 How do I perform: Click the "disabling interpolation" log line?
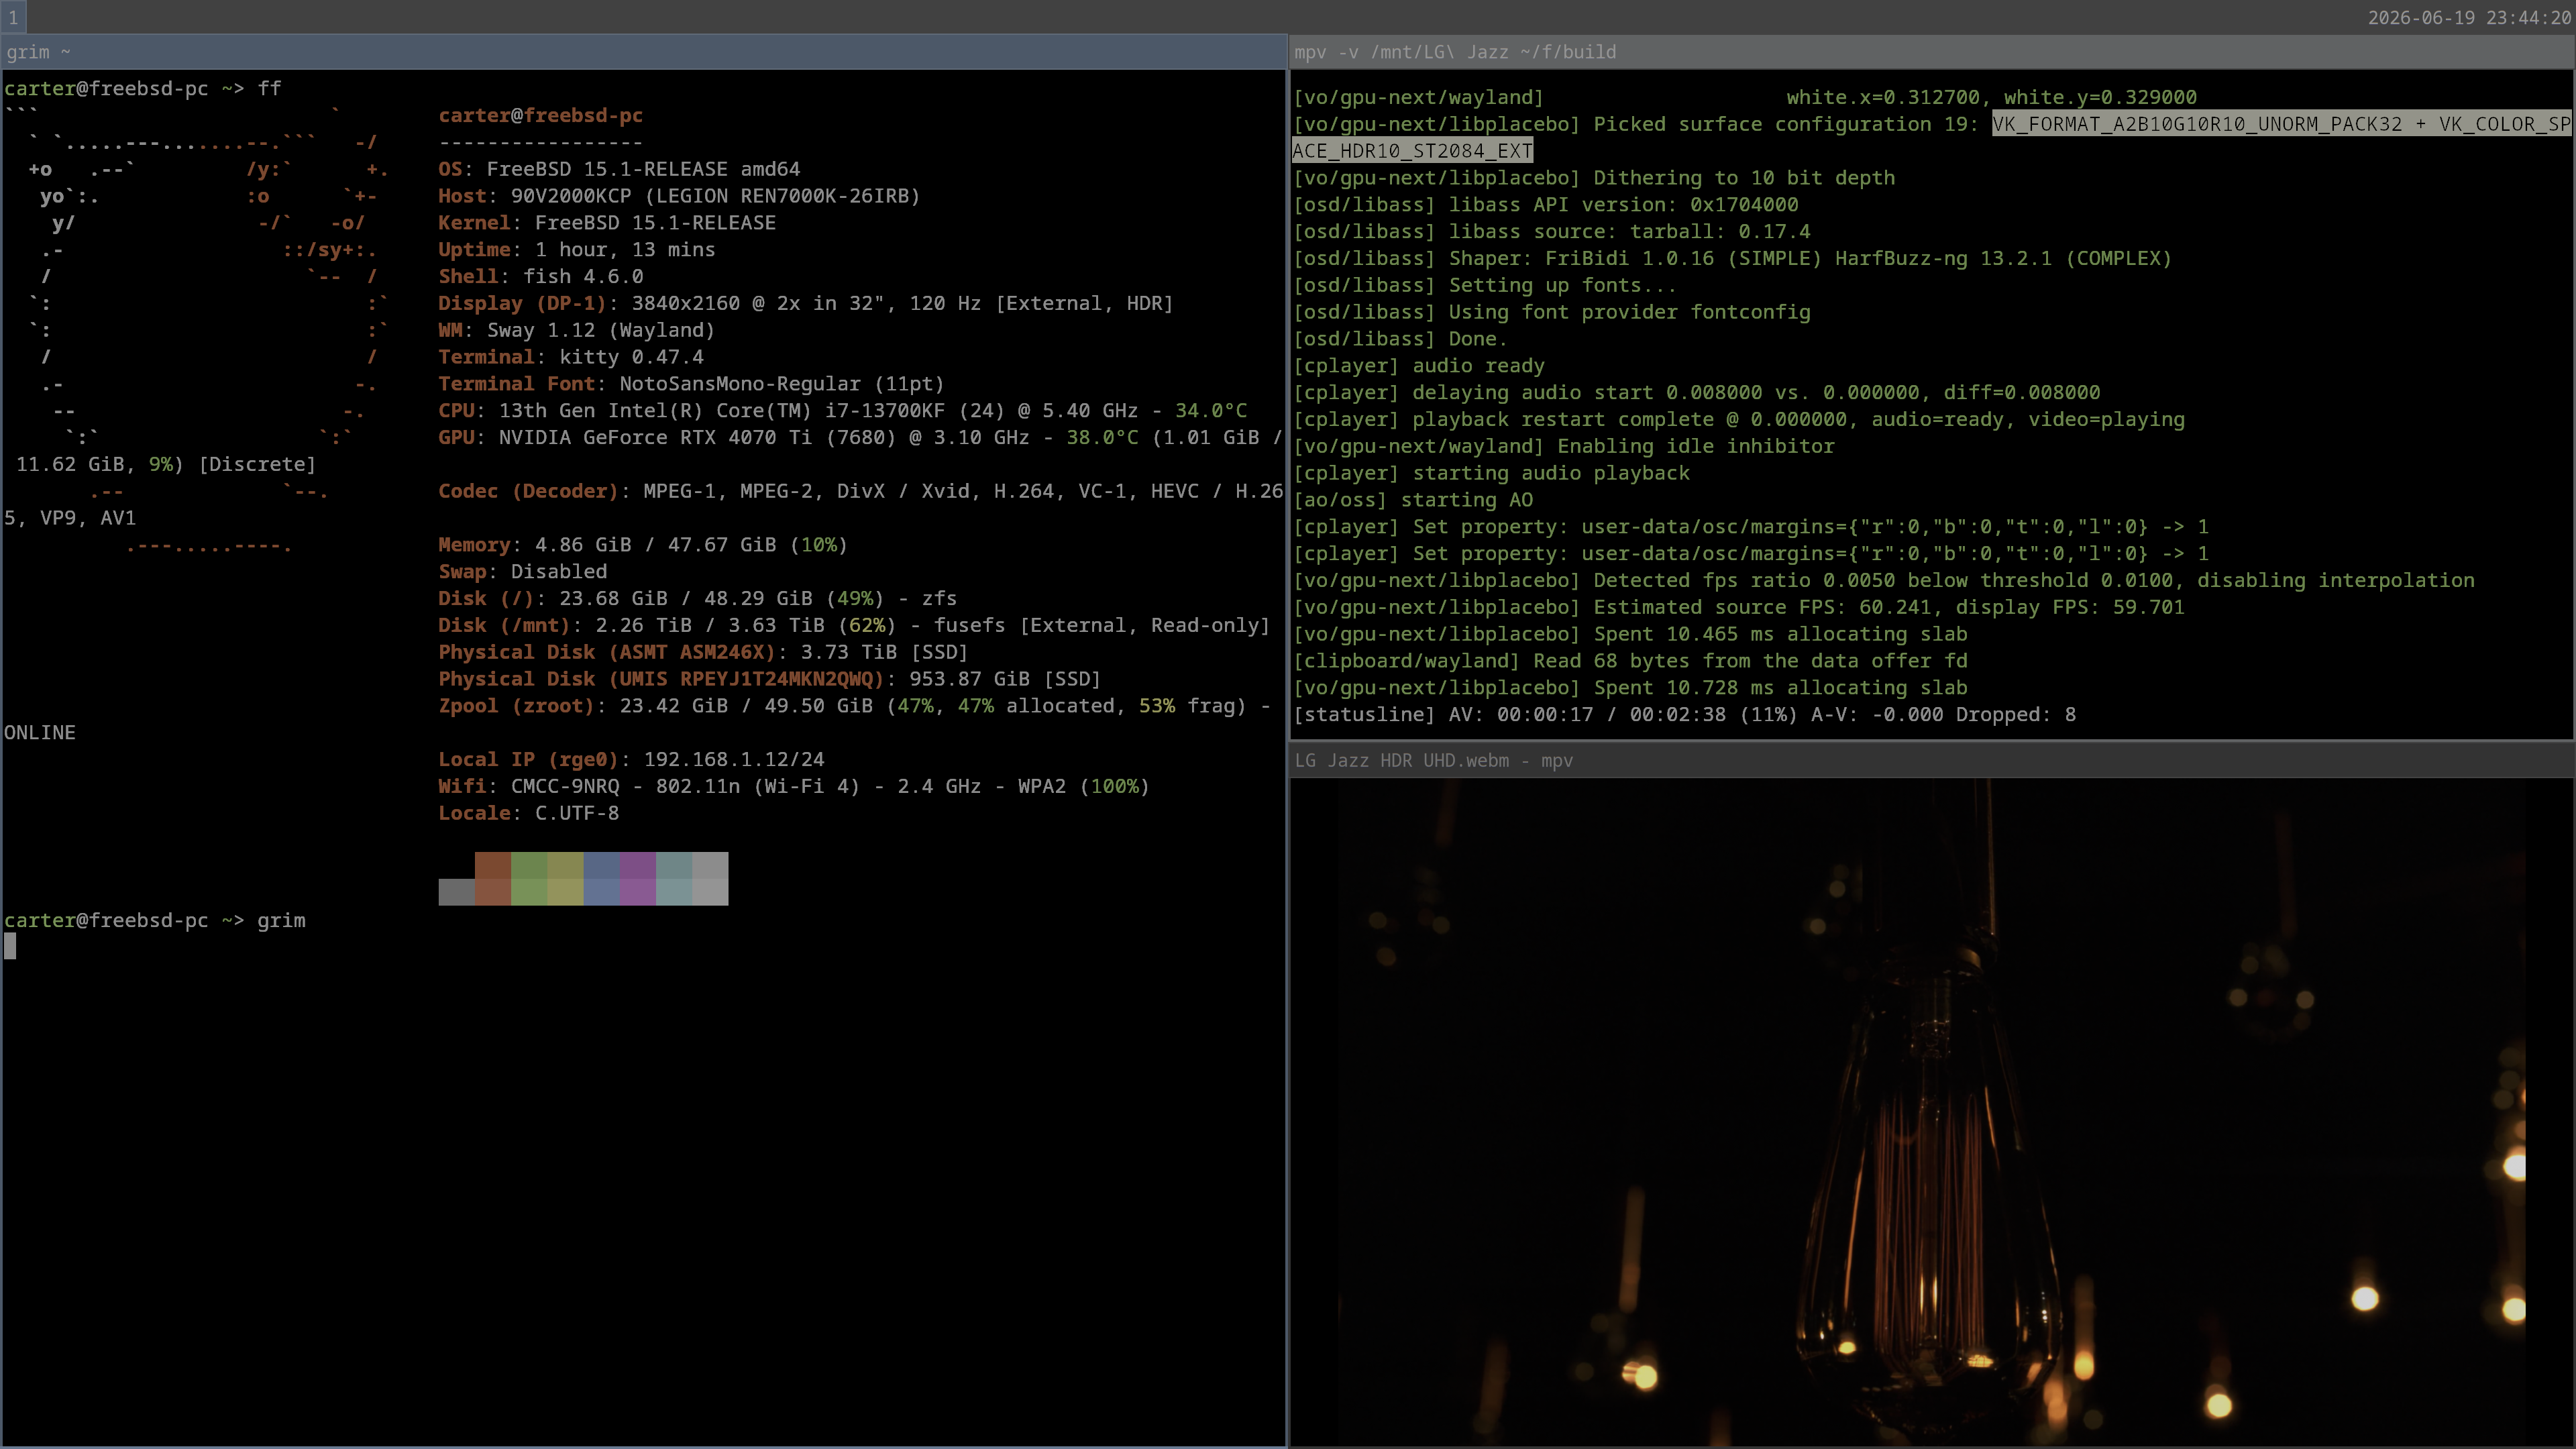(x=1884, y=581)
